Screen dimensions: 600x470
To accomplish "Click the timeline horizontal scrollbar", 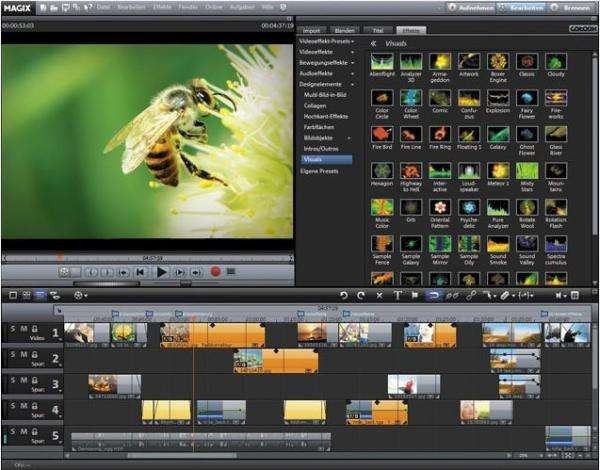I will point(182,455).
